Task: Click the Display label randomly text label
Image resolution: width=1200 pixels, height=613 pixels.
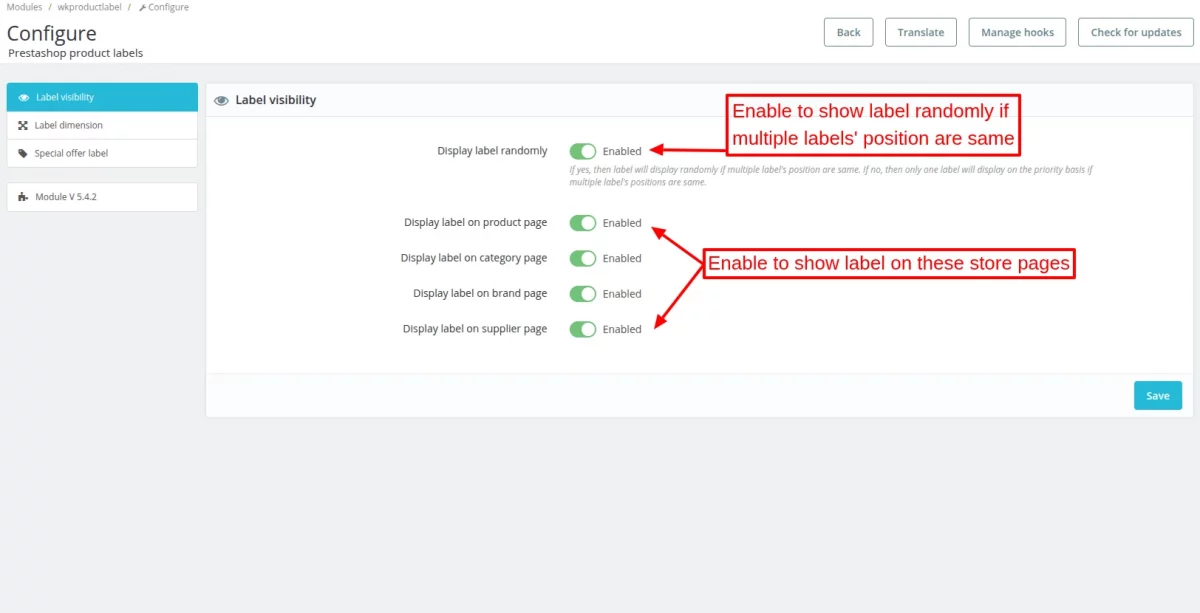Action: pyautogui.click(x=492, y=151)
